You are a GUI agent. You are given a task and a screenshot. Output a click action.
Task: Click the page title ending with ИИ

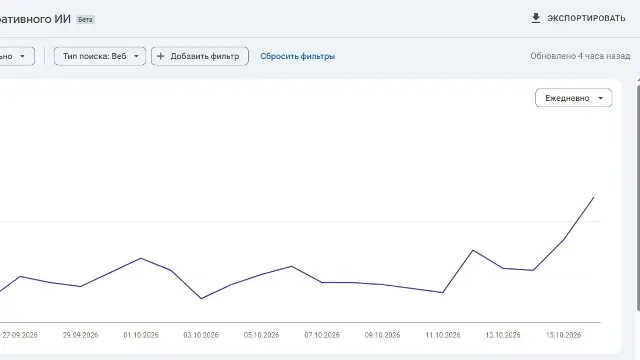[35, 19]
